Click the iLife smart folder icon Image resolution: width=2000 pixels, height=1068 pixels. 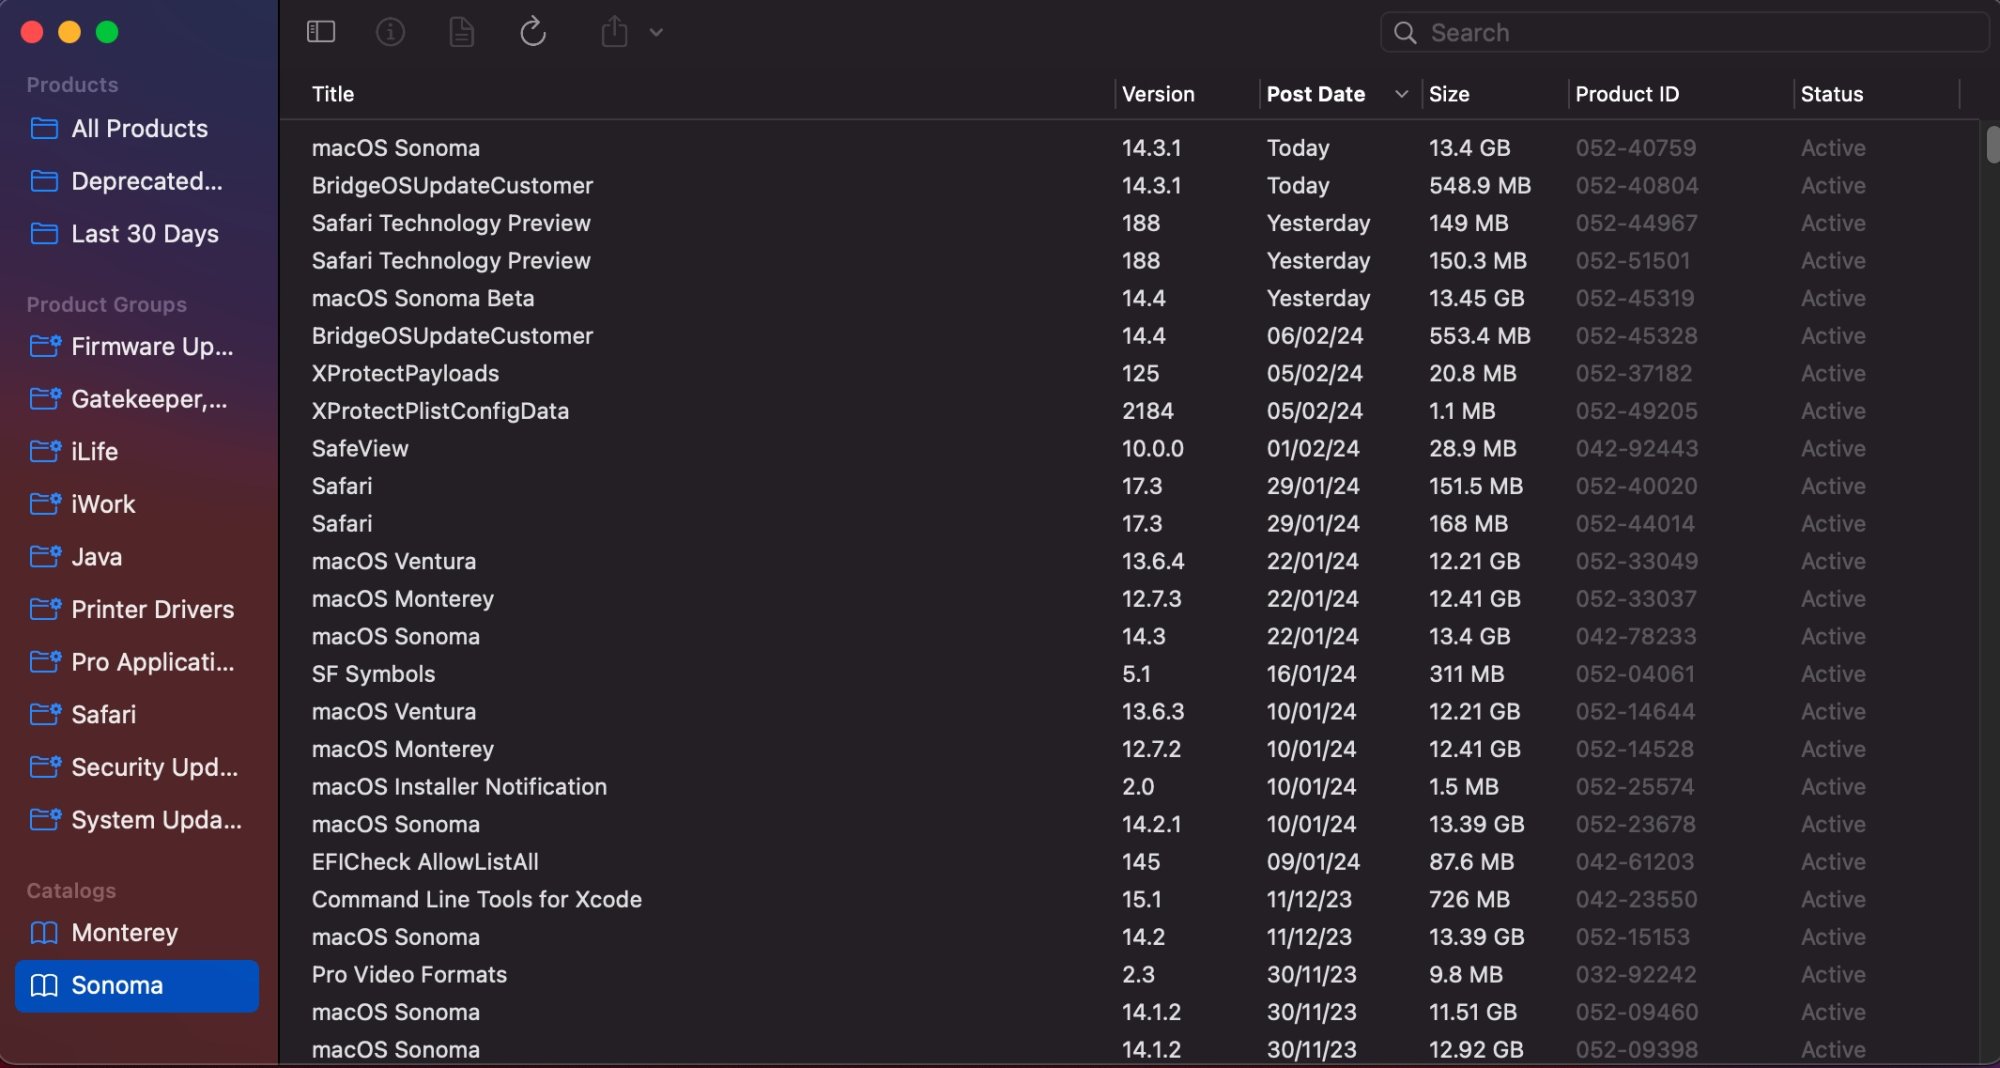click(45, 451)
